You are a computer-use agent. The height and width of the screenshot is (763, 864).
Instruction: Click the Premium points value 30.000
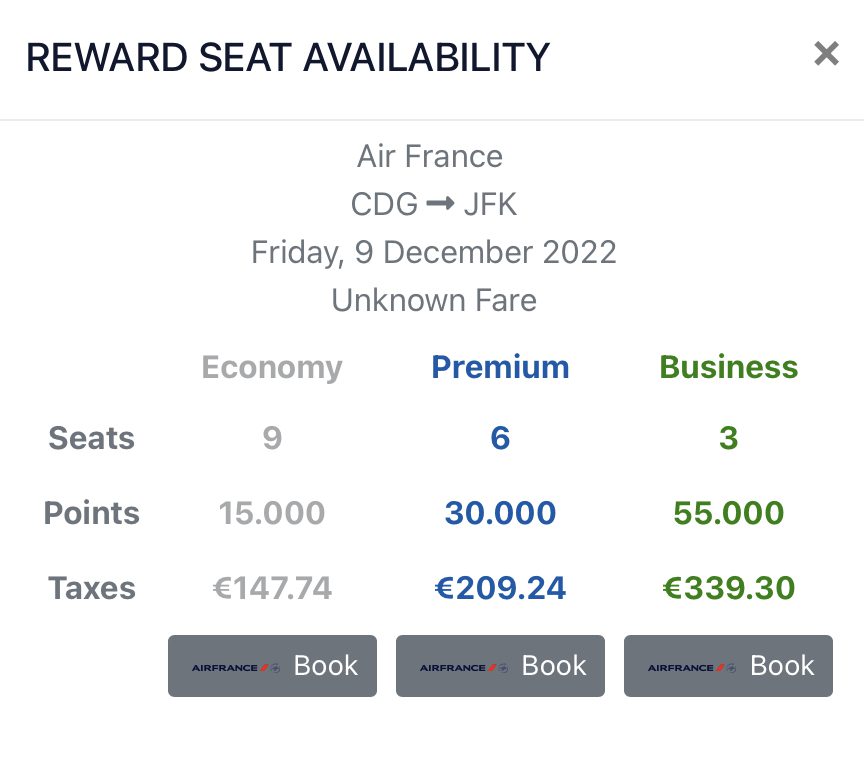click(500, 513)
